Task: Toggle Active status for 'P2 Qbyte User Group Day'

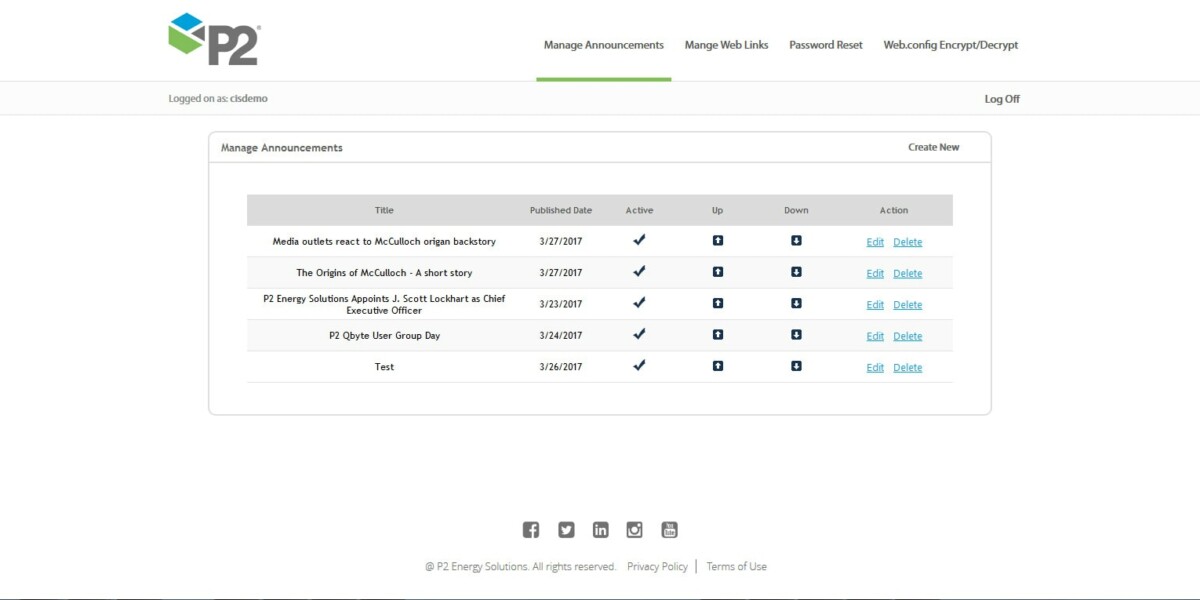Action: tap(638, 335)
